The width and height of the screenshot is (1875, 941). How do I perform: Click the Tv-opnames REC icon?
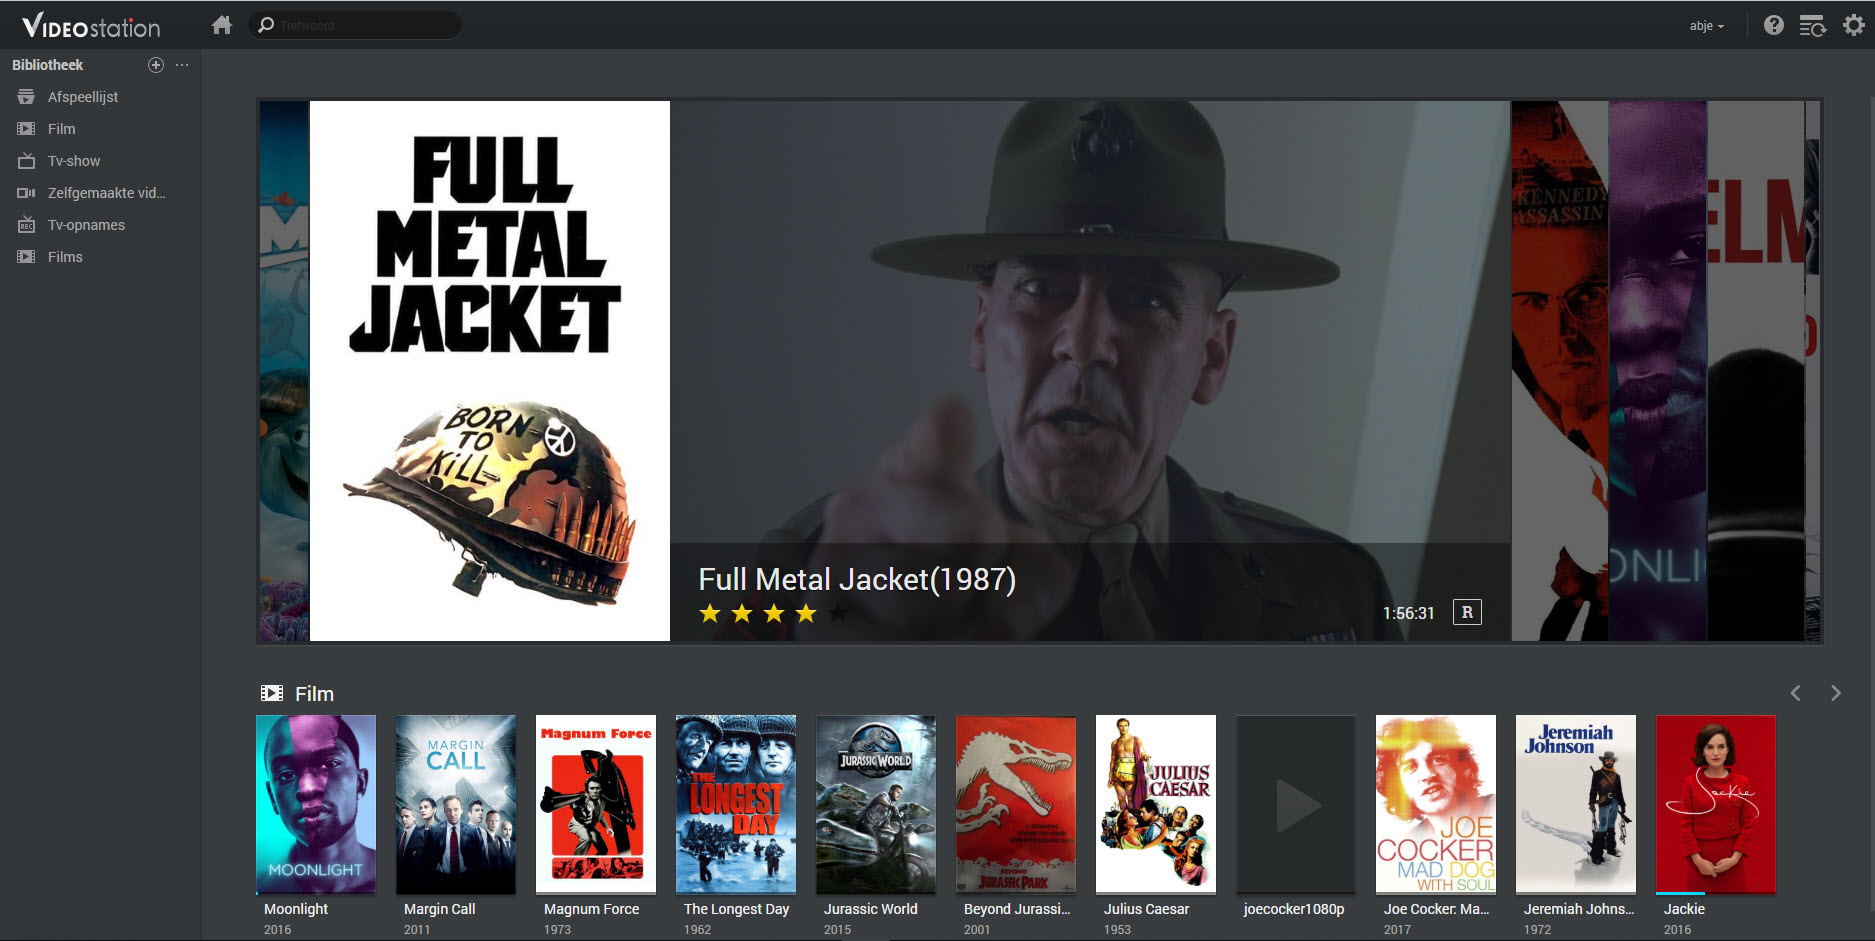pos(26,225)
